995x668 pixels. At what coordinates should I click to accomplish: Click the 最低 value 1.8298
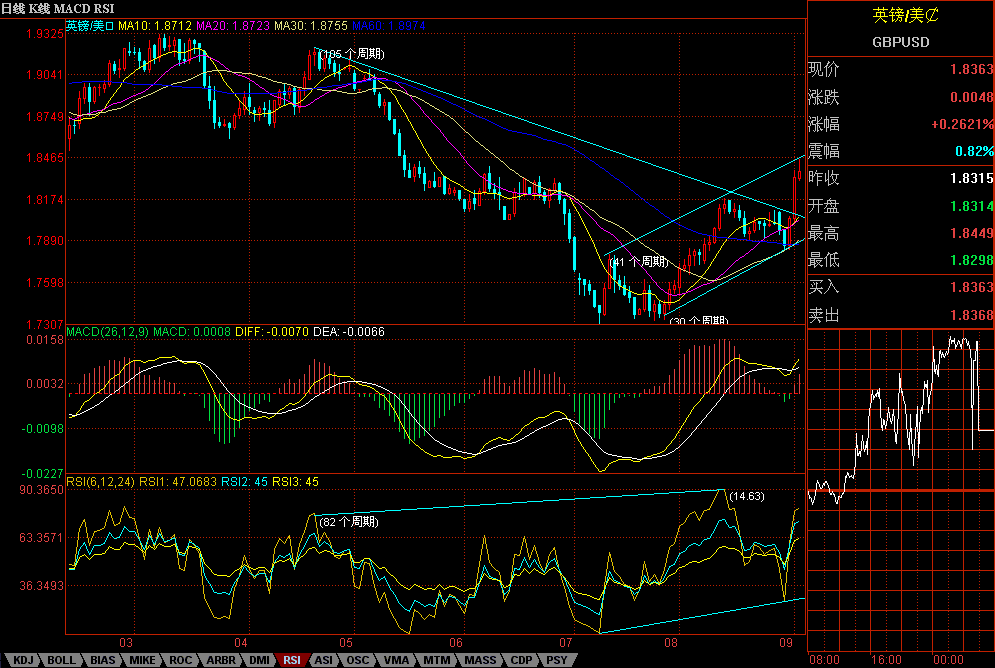pyautogui.click(x=971, y=260)
